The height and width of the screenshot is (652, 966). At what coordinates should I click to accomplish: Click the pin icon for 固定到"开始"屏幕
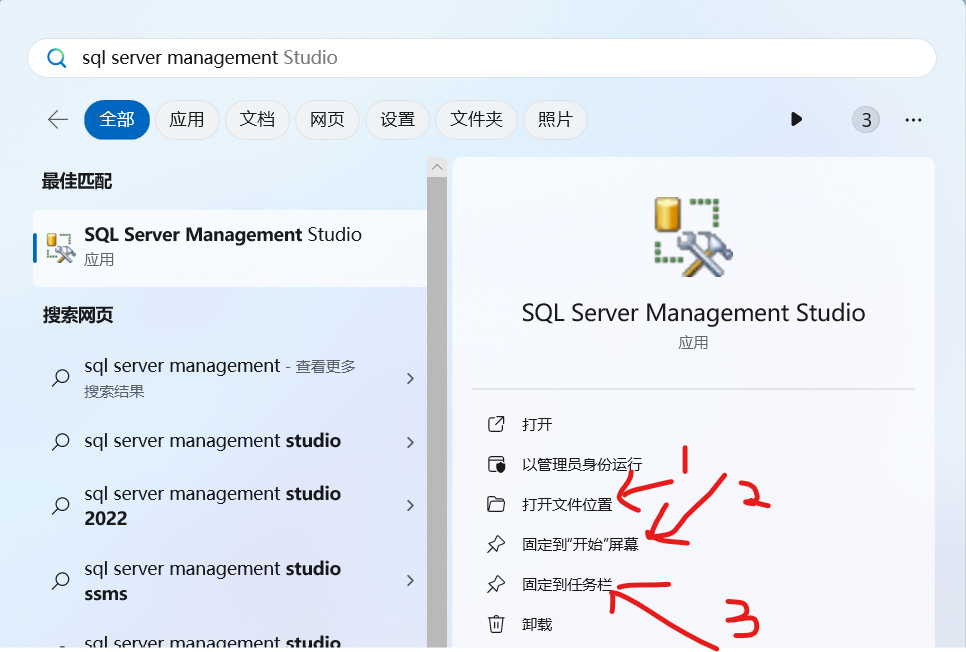[x=496, y=544]
